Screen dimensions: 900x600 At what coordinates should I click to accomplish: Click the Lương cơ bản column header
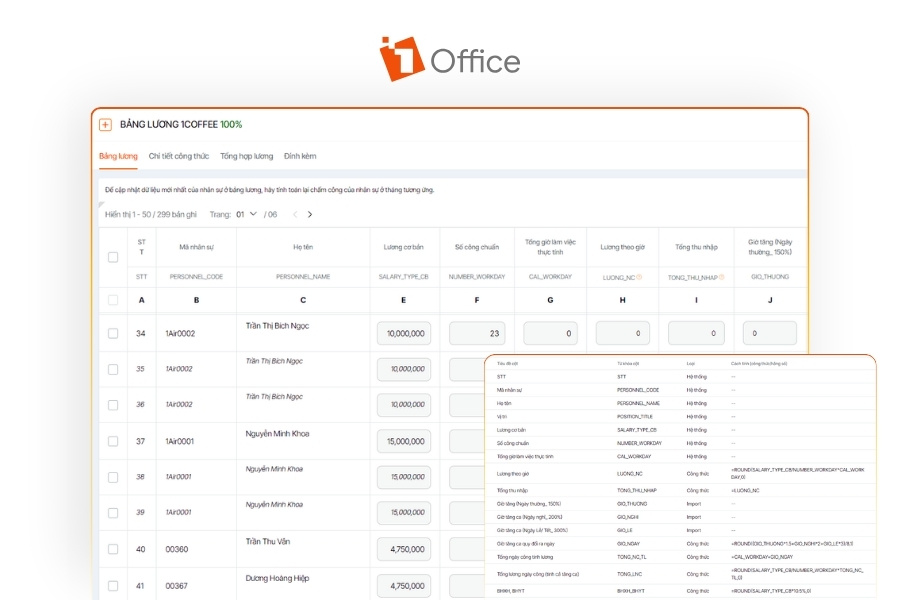point(404,247)
